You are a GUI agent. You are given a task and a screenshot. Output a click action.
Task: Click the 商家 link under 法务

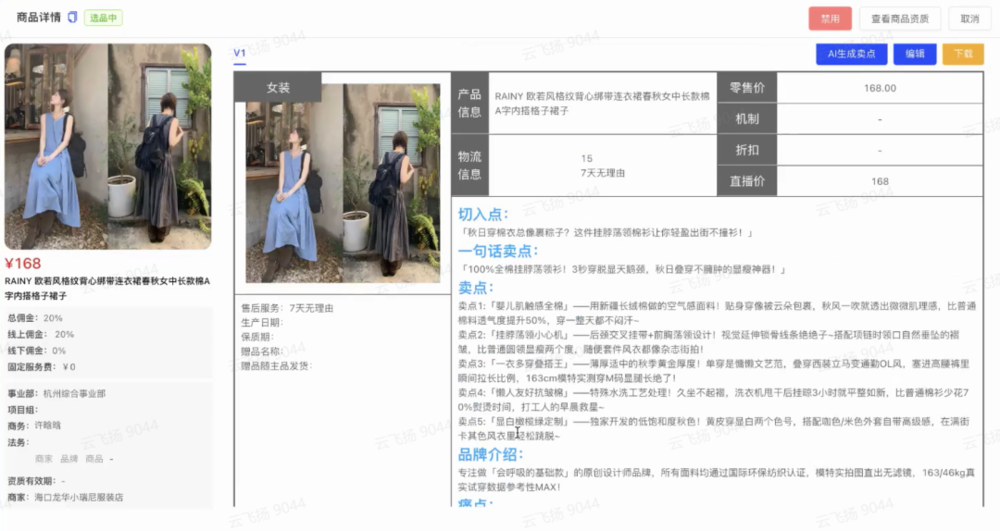pos(44,458)
